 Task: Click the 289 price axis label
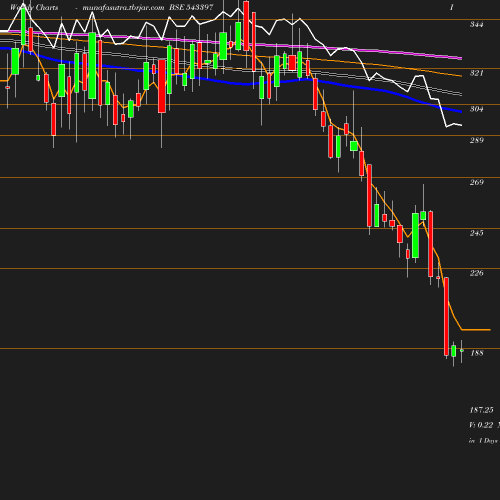[x=476, y=140]
